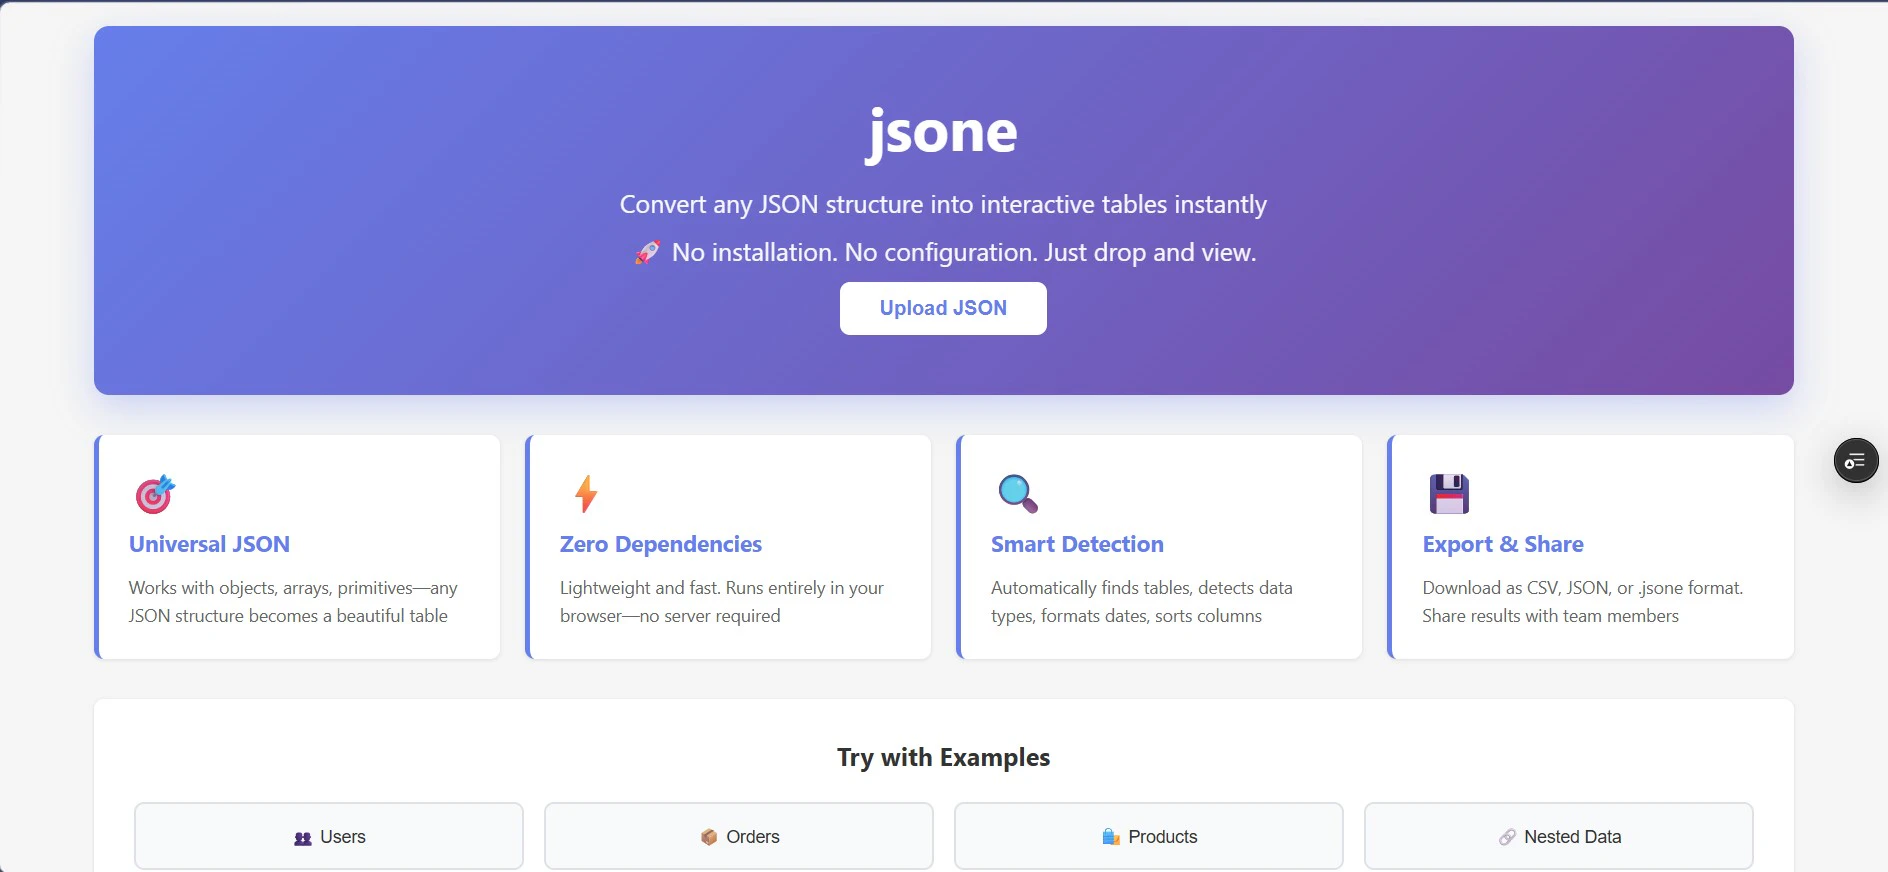
Task: Click the rocket icon in the hero tagline
Action: [646, 252]
